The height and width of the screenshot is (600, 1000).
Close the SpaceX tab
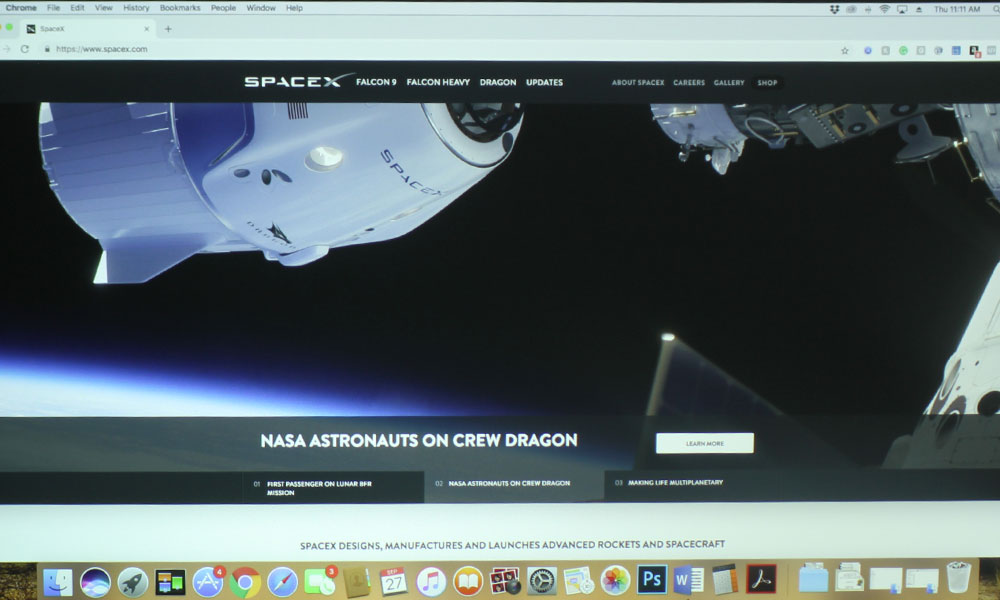tap(147, 29)
